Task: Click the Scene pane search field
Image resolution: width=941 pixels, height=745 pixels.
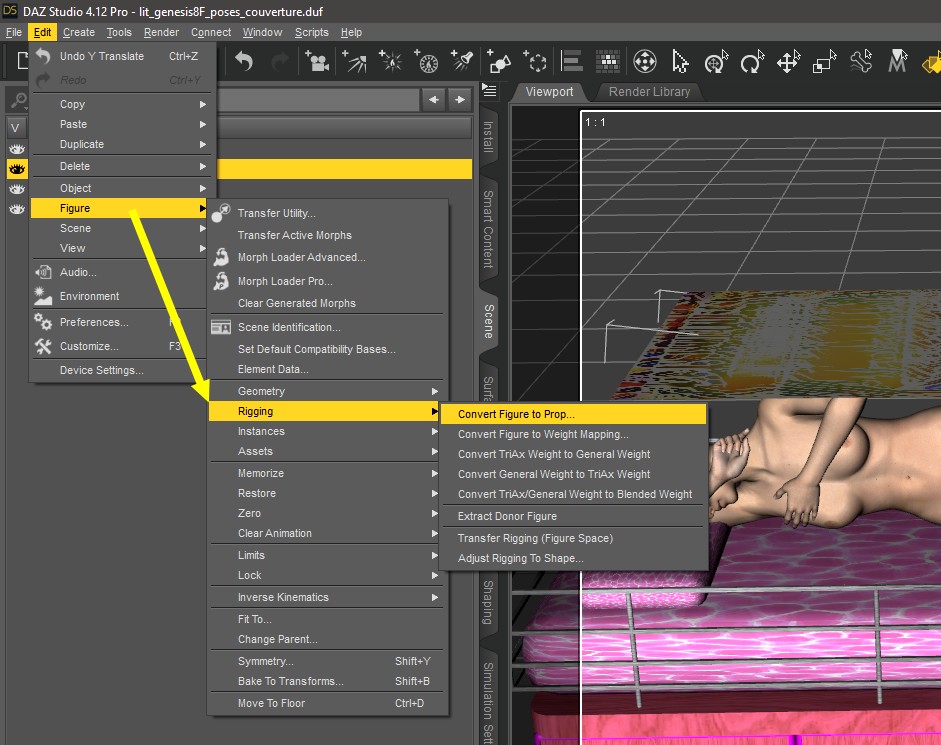Action: [318, 100]
